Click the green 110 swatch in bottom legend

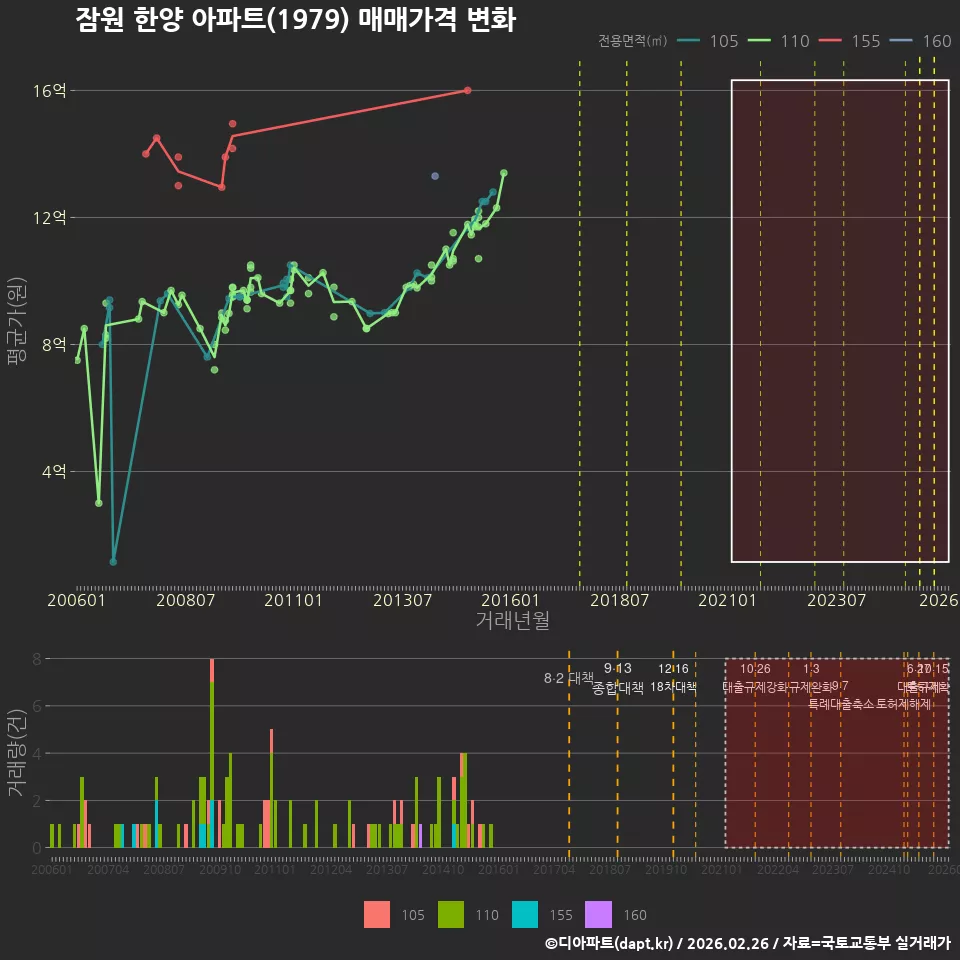point(451,915)
